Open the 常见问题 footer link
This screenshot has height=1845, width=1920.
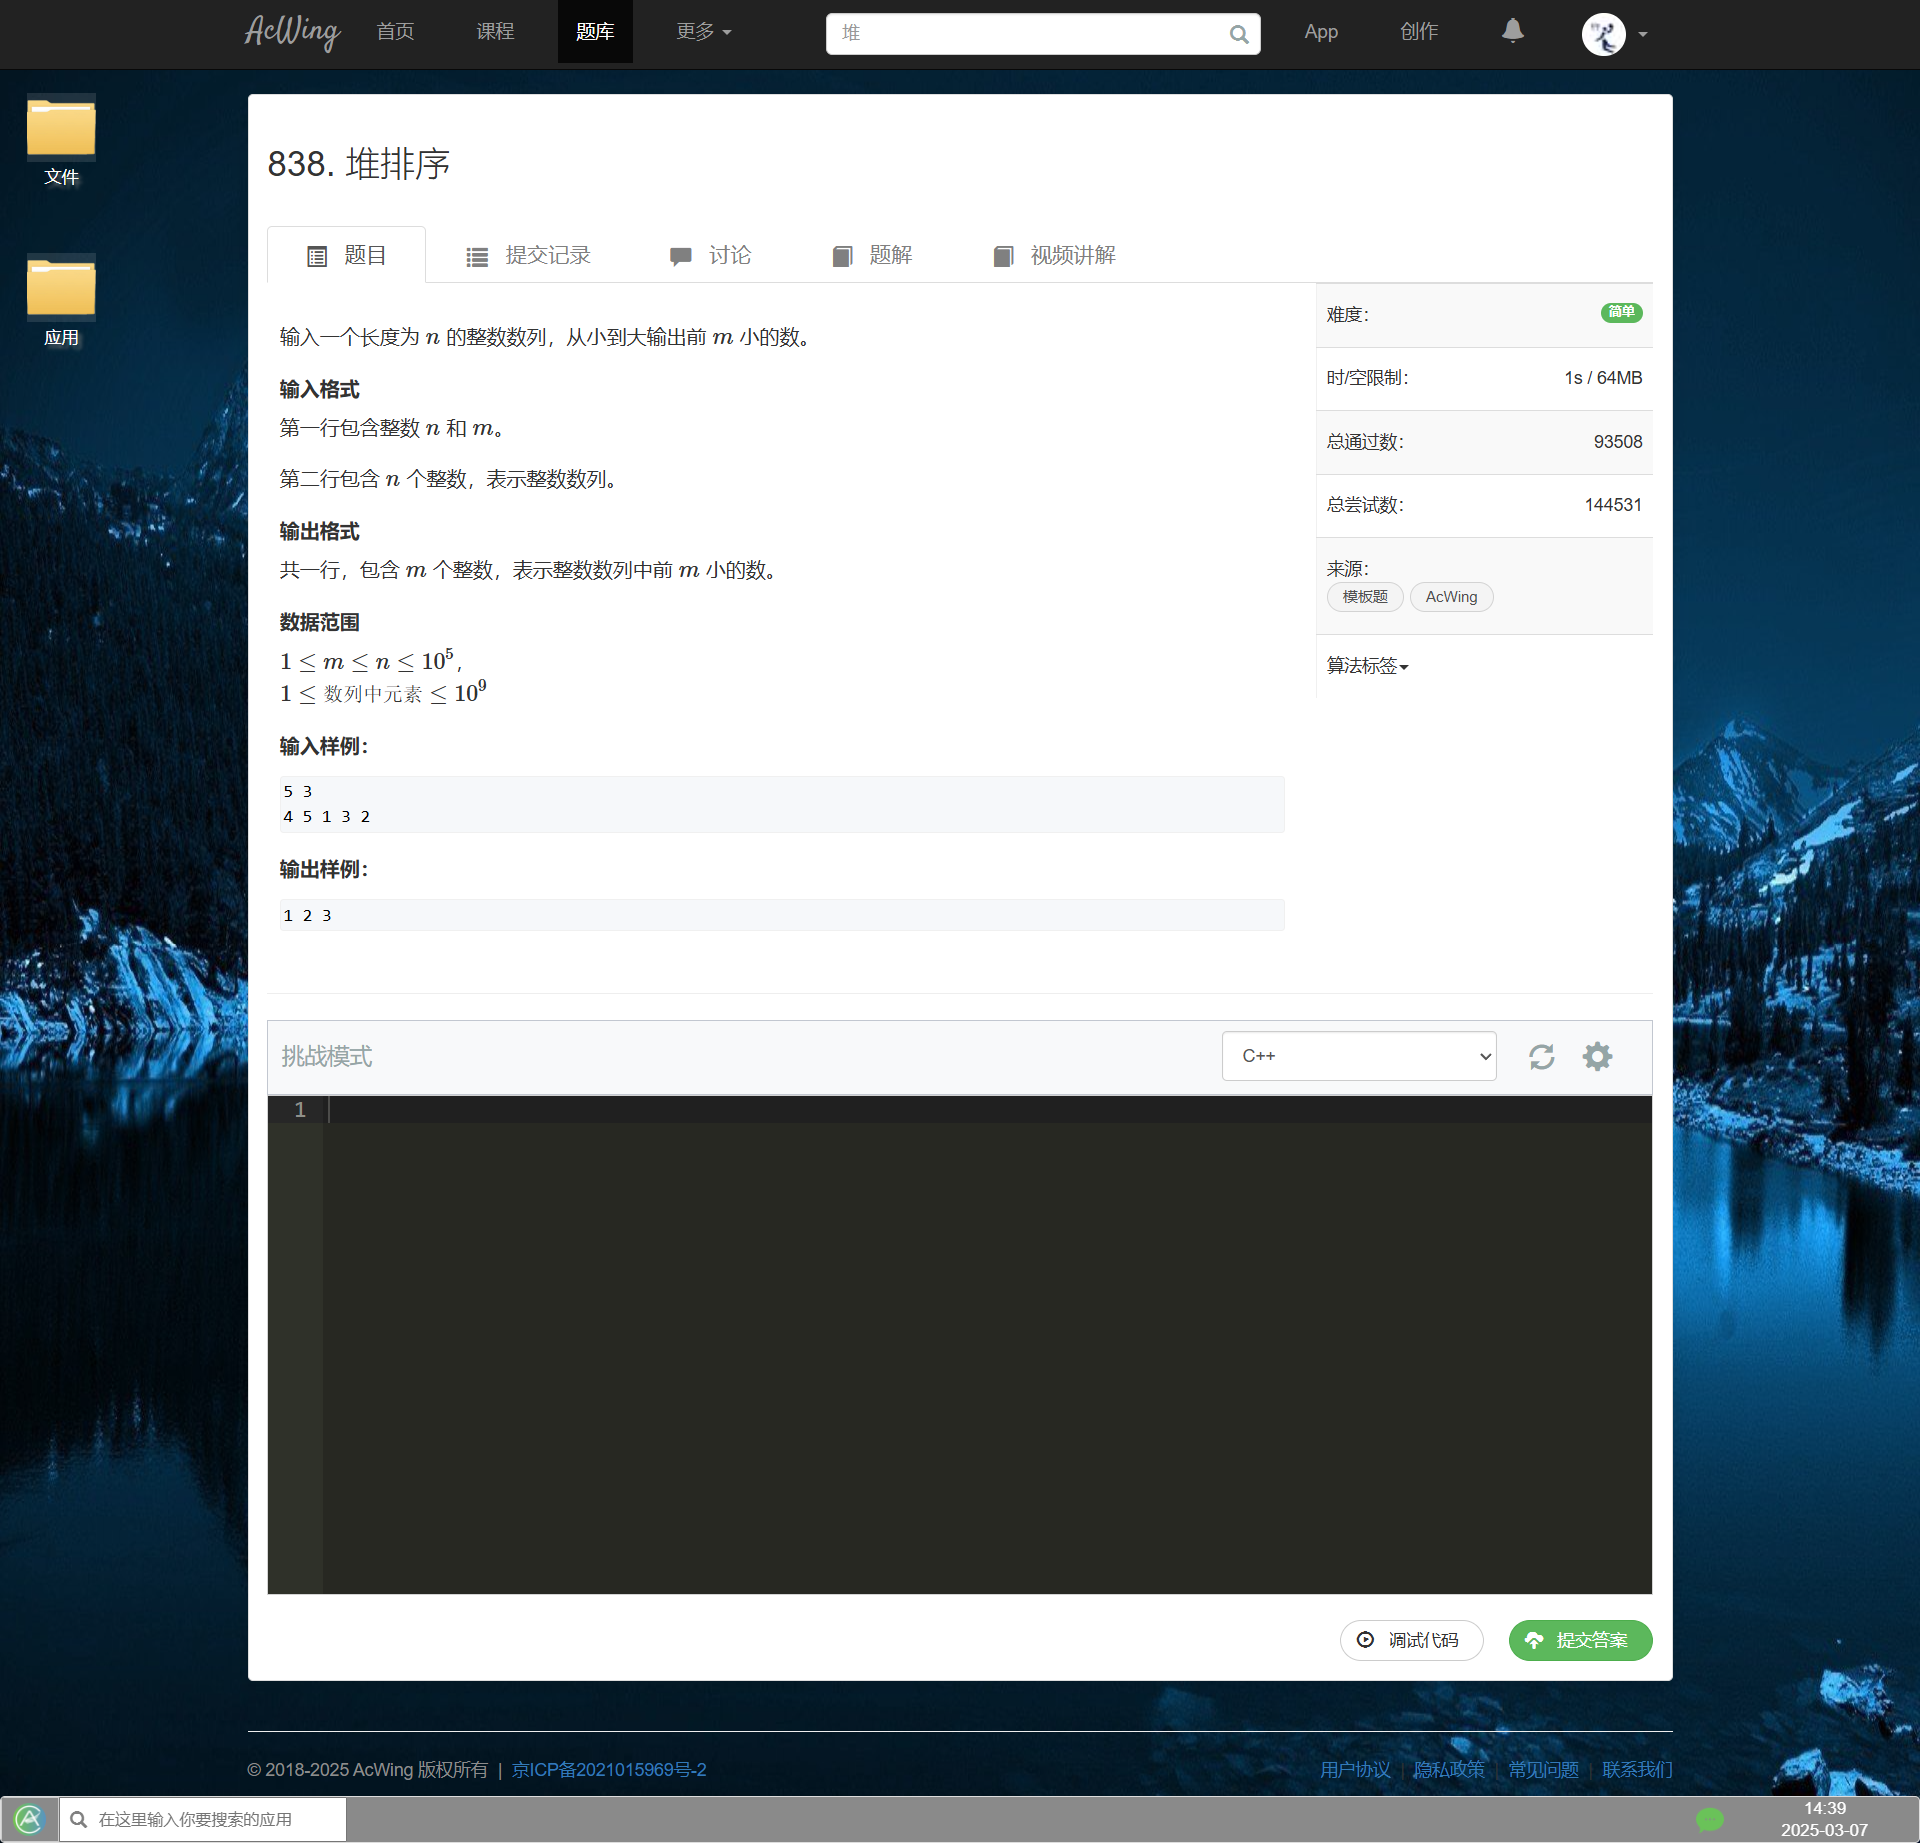point(1543,1770)
